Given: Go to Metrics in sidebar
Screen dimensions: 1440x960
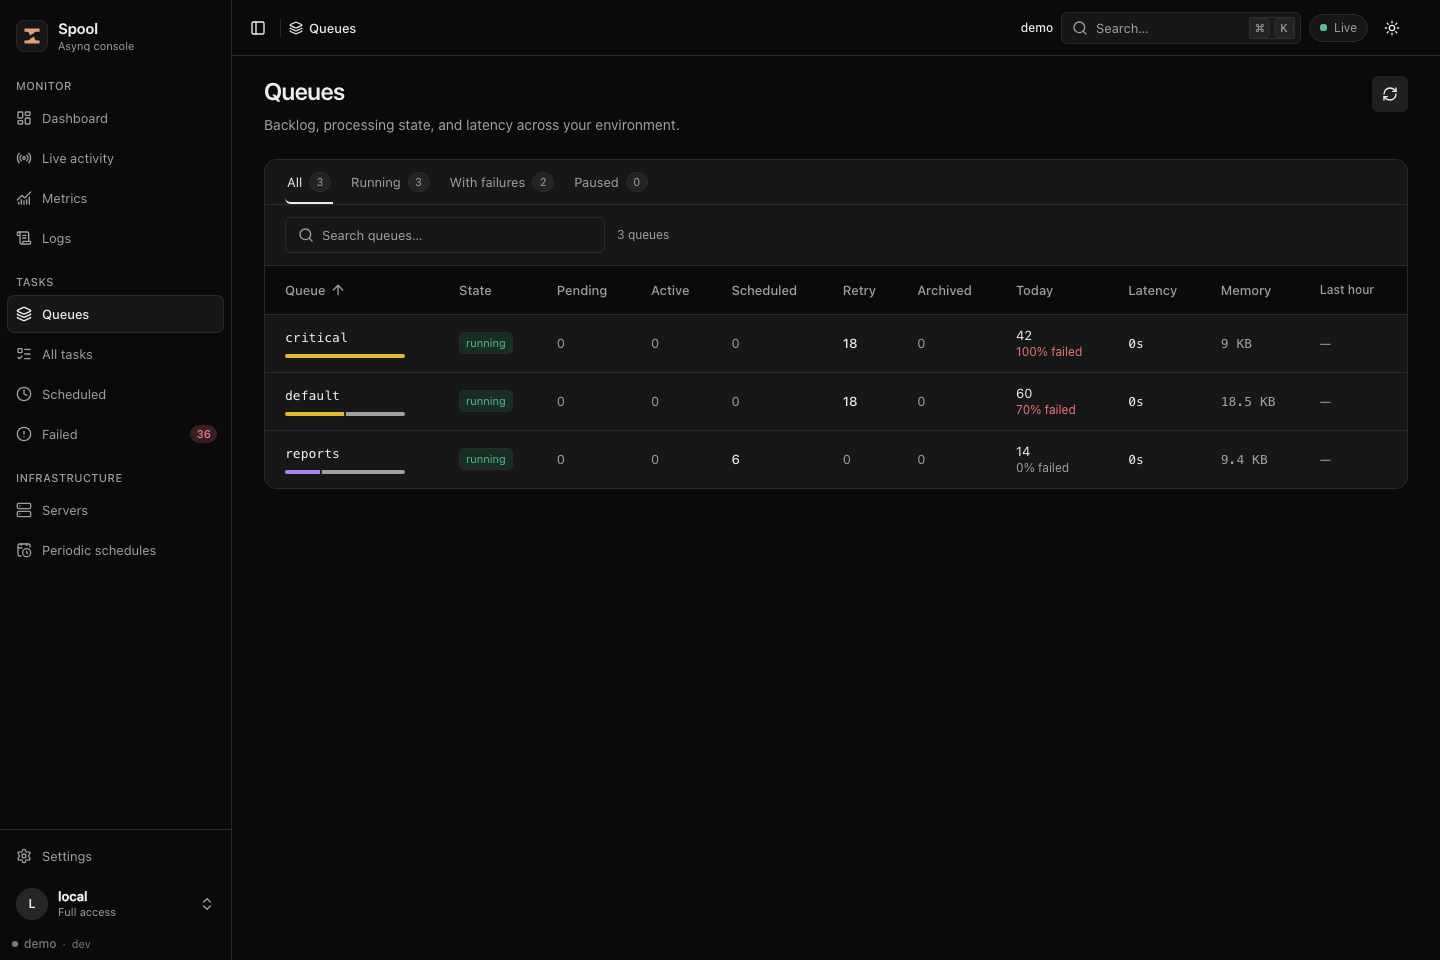Looking at the screenshot, I should tap(115, 198).
